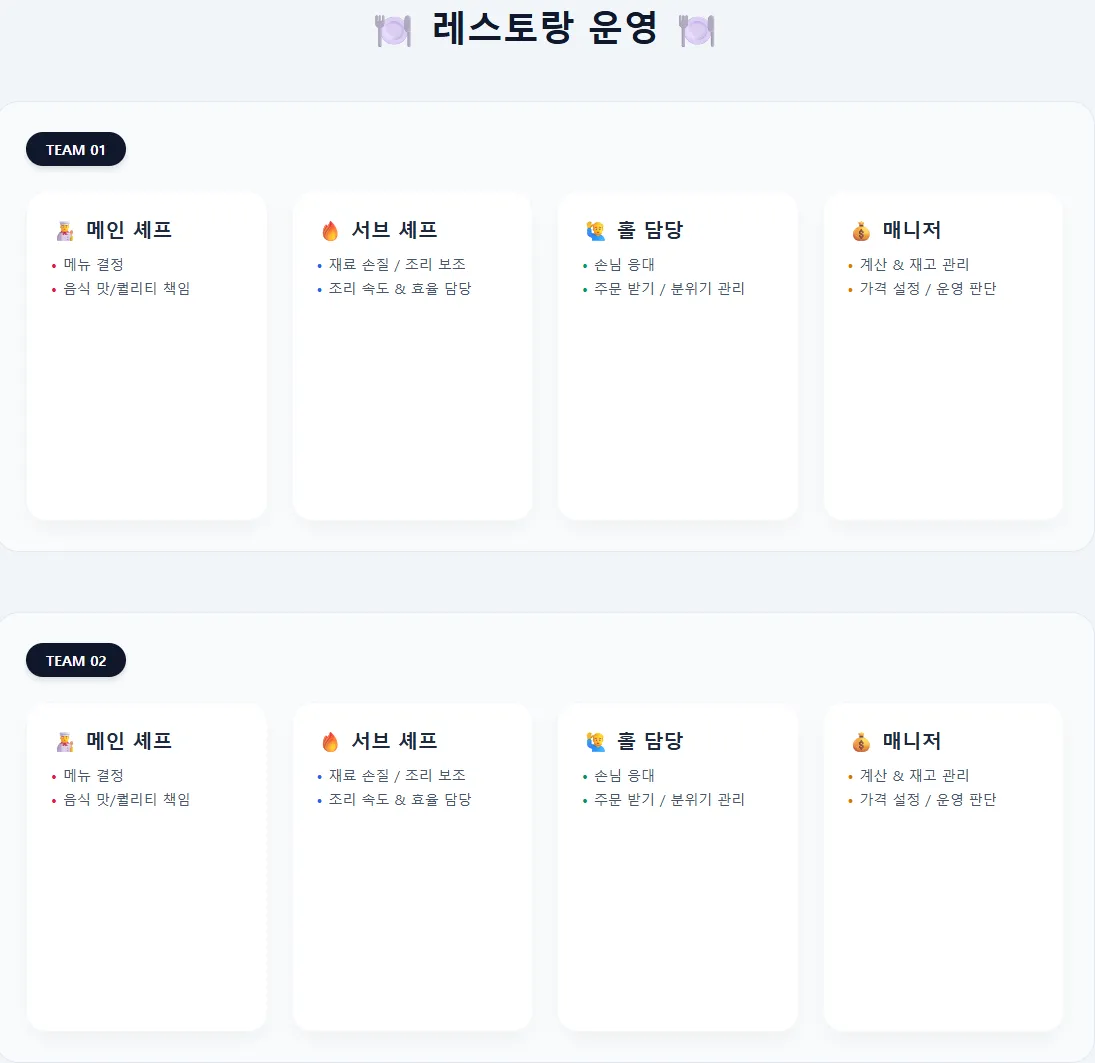Screen dimensions: 1095x1063
Task: Click the money bag icon in TEAM 01
Action: 861,231
